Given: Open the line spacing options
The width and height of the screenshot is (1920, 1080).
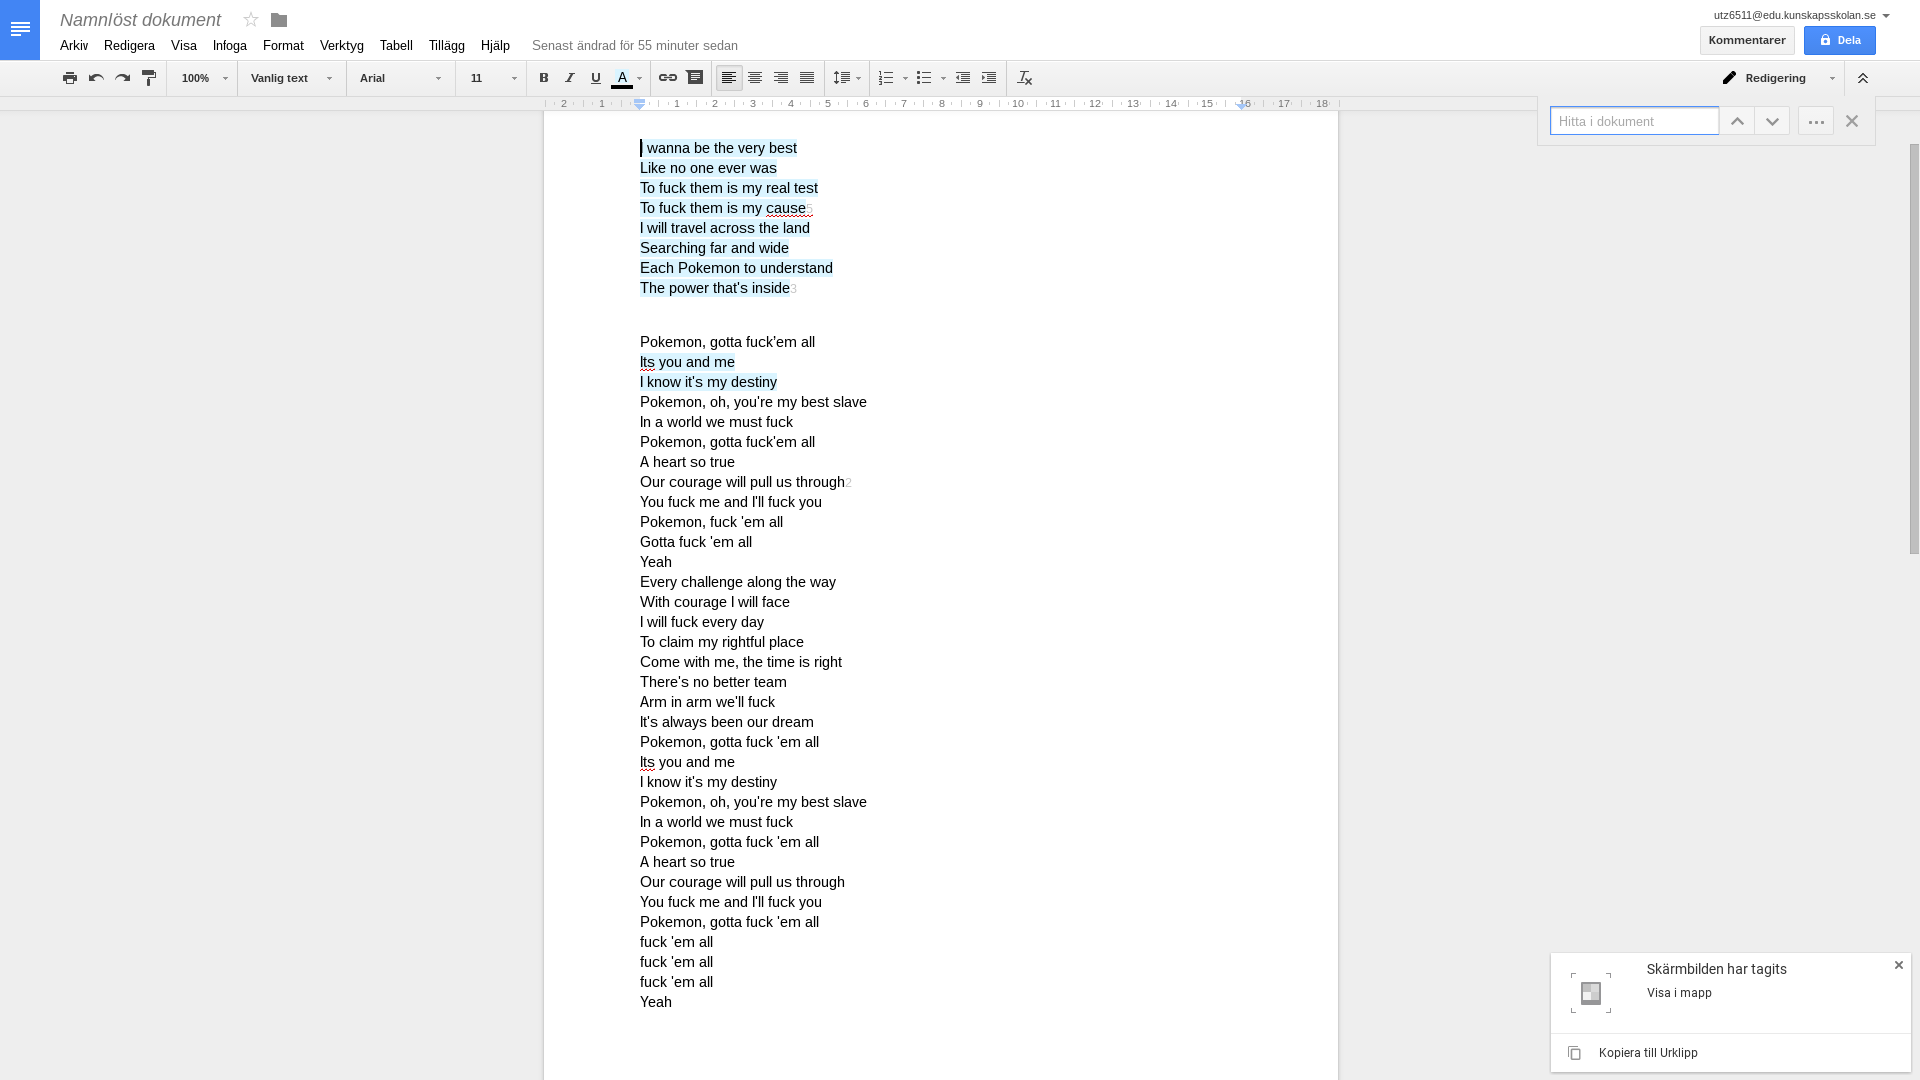Looking at the screenshot, I should 847,78.
